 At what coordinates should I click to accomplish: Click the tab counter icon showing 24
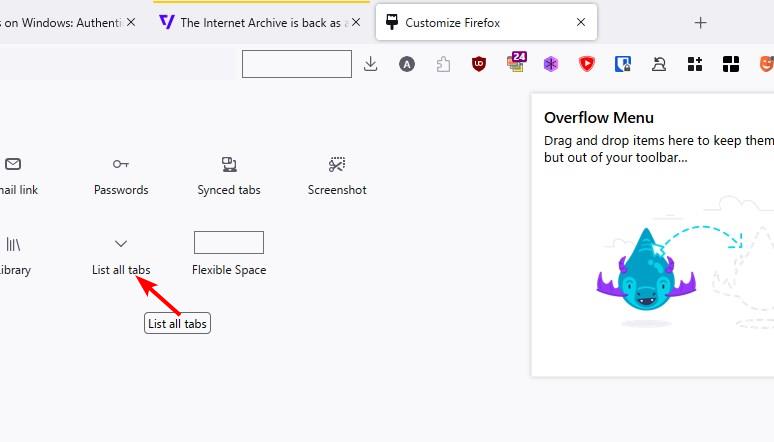click(516, 63)
